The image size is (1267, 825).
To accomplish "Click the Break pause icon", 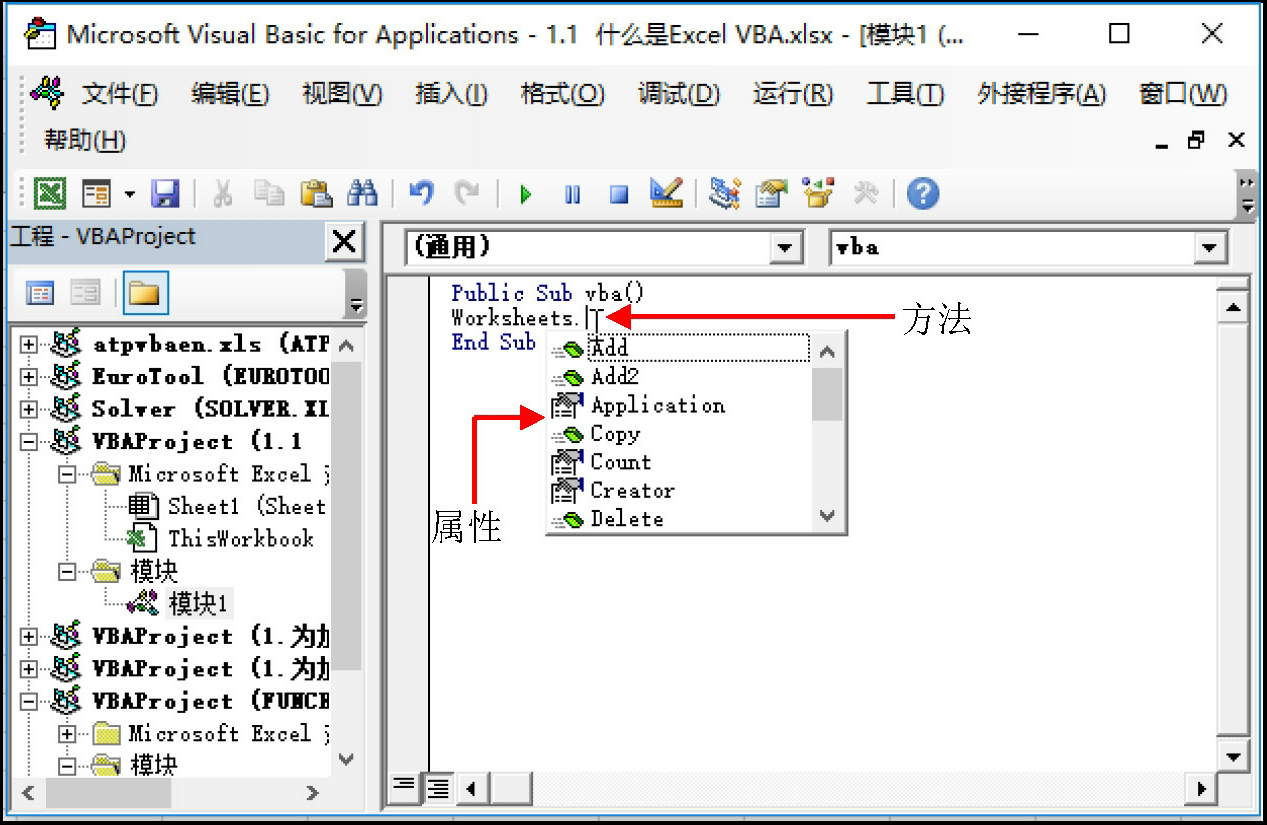I will coord(572,194).
